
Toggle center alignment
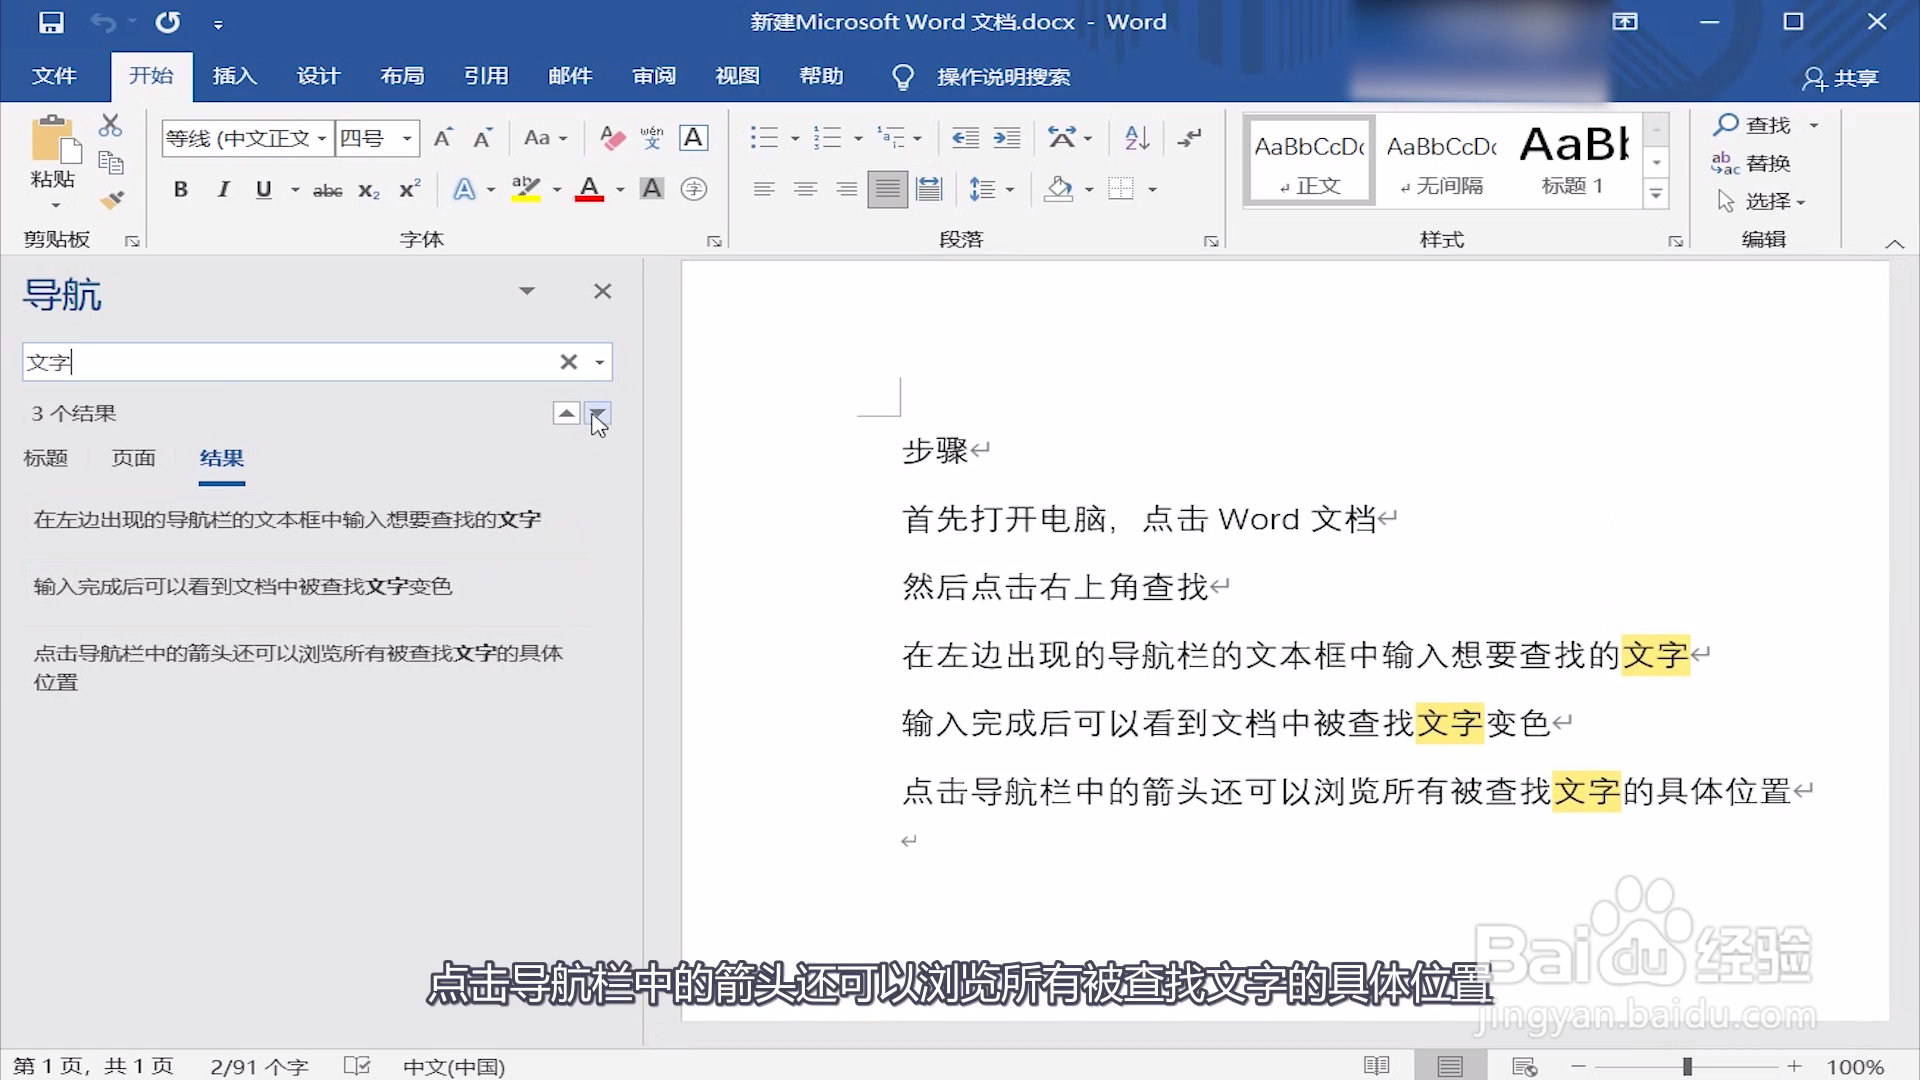[805, 189]
